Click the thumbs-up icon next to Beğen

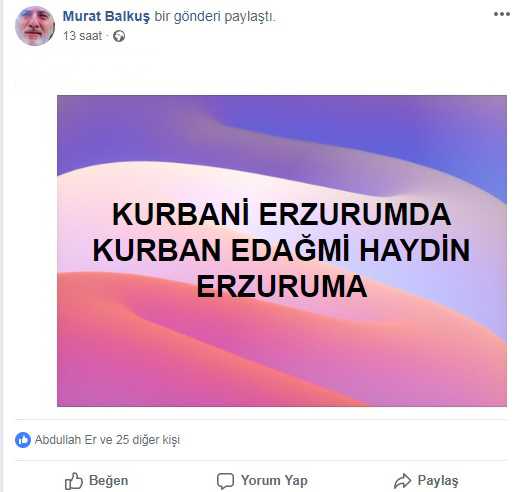(x=74, y=481)
